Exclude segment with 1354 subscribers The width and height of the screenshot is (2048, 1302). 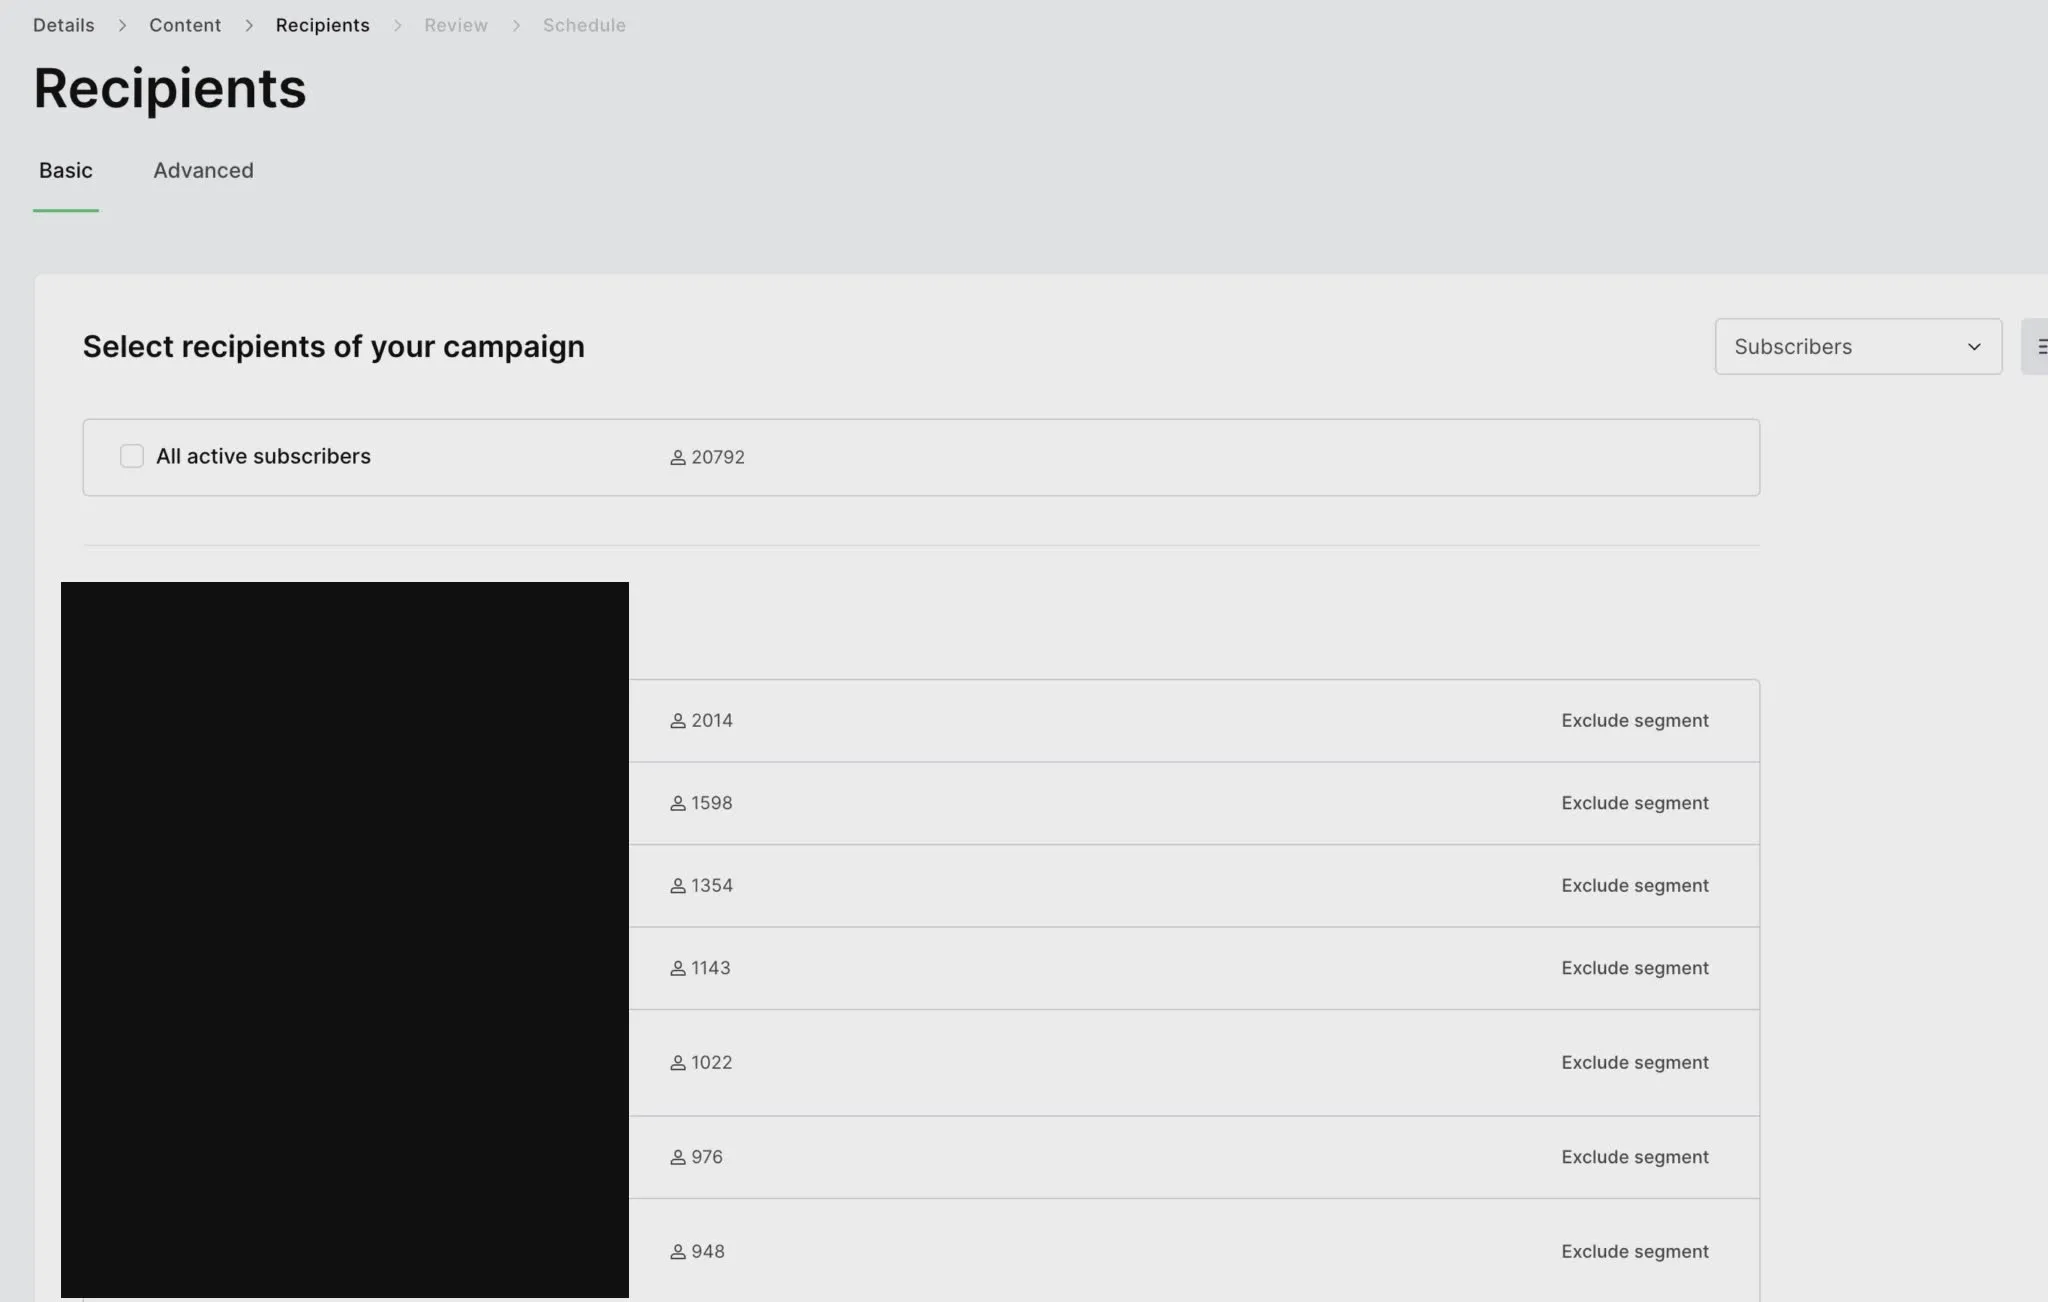click(x=1634, y=886)
